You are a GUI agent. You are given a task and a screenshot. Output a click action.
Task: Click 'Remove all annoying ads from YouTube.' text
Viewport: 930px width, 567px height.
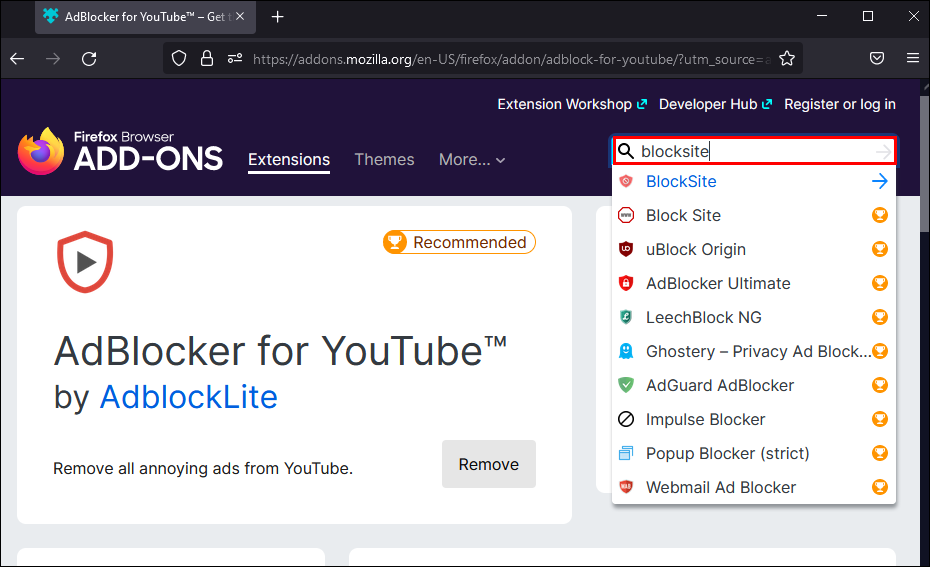click(x=203, y=469)
